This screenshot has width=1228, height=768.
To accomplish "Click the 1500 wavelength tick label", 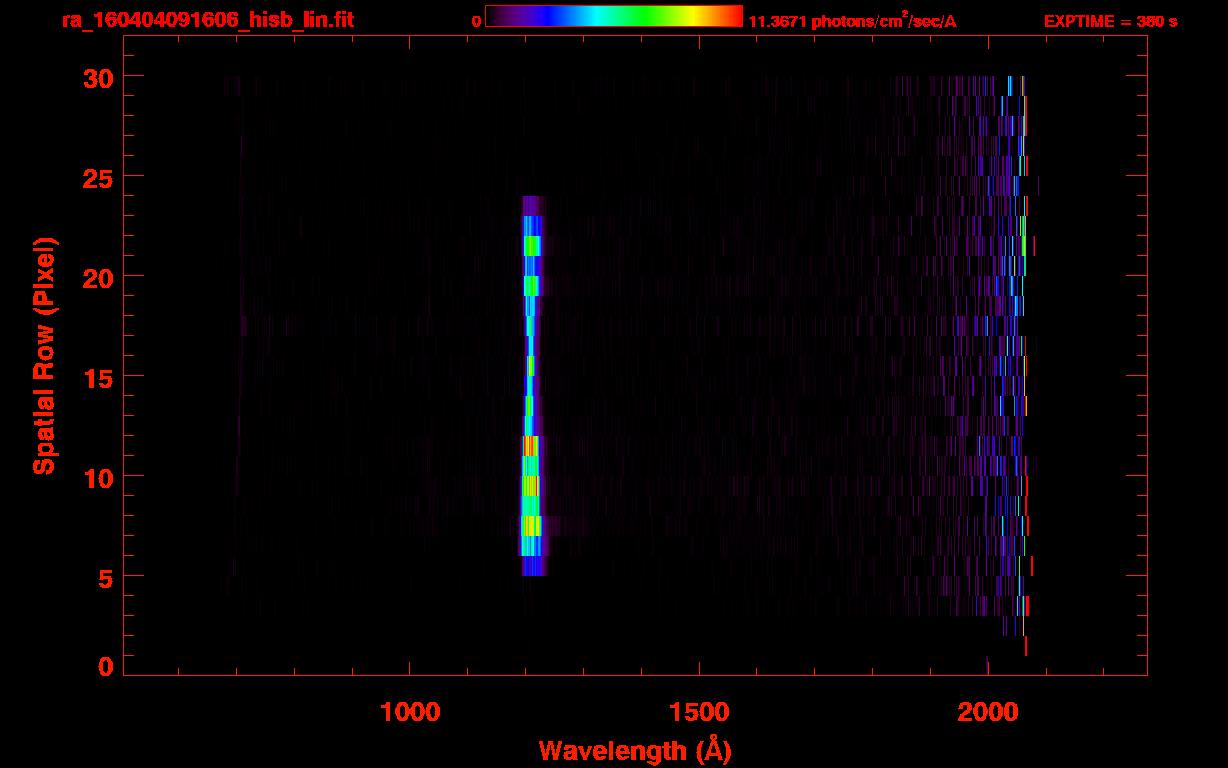I will [699, 712].
